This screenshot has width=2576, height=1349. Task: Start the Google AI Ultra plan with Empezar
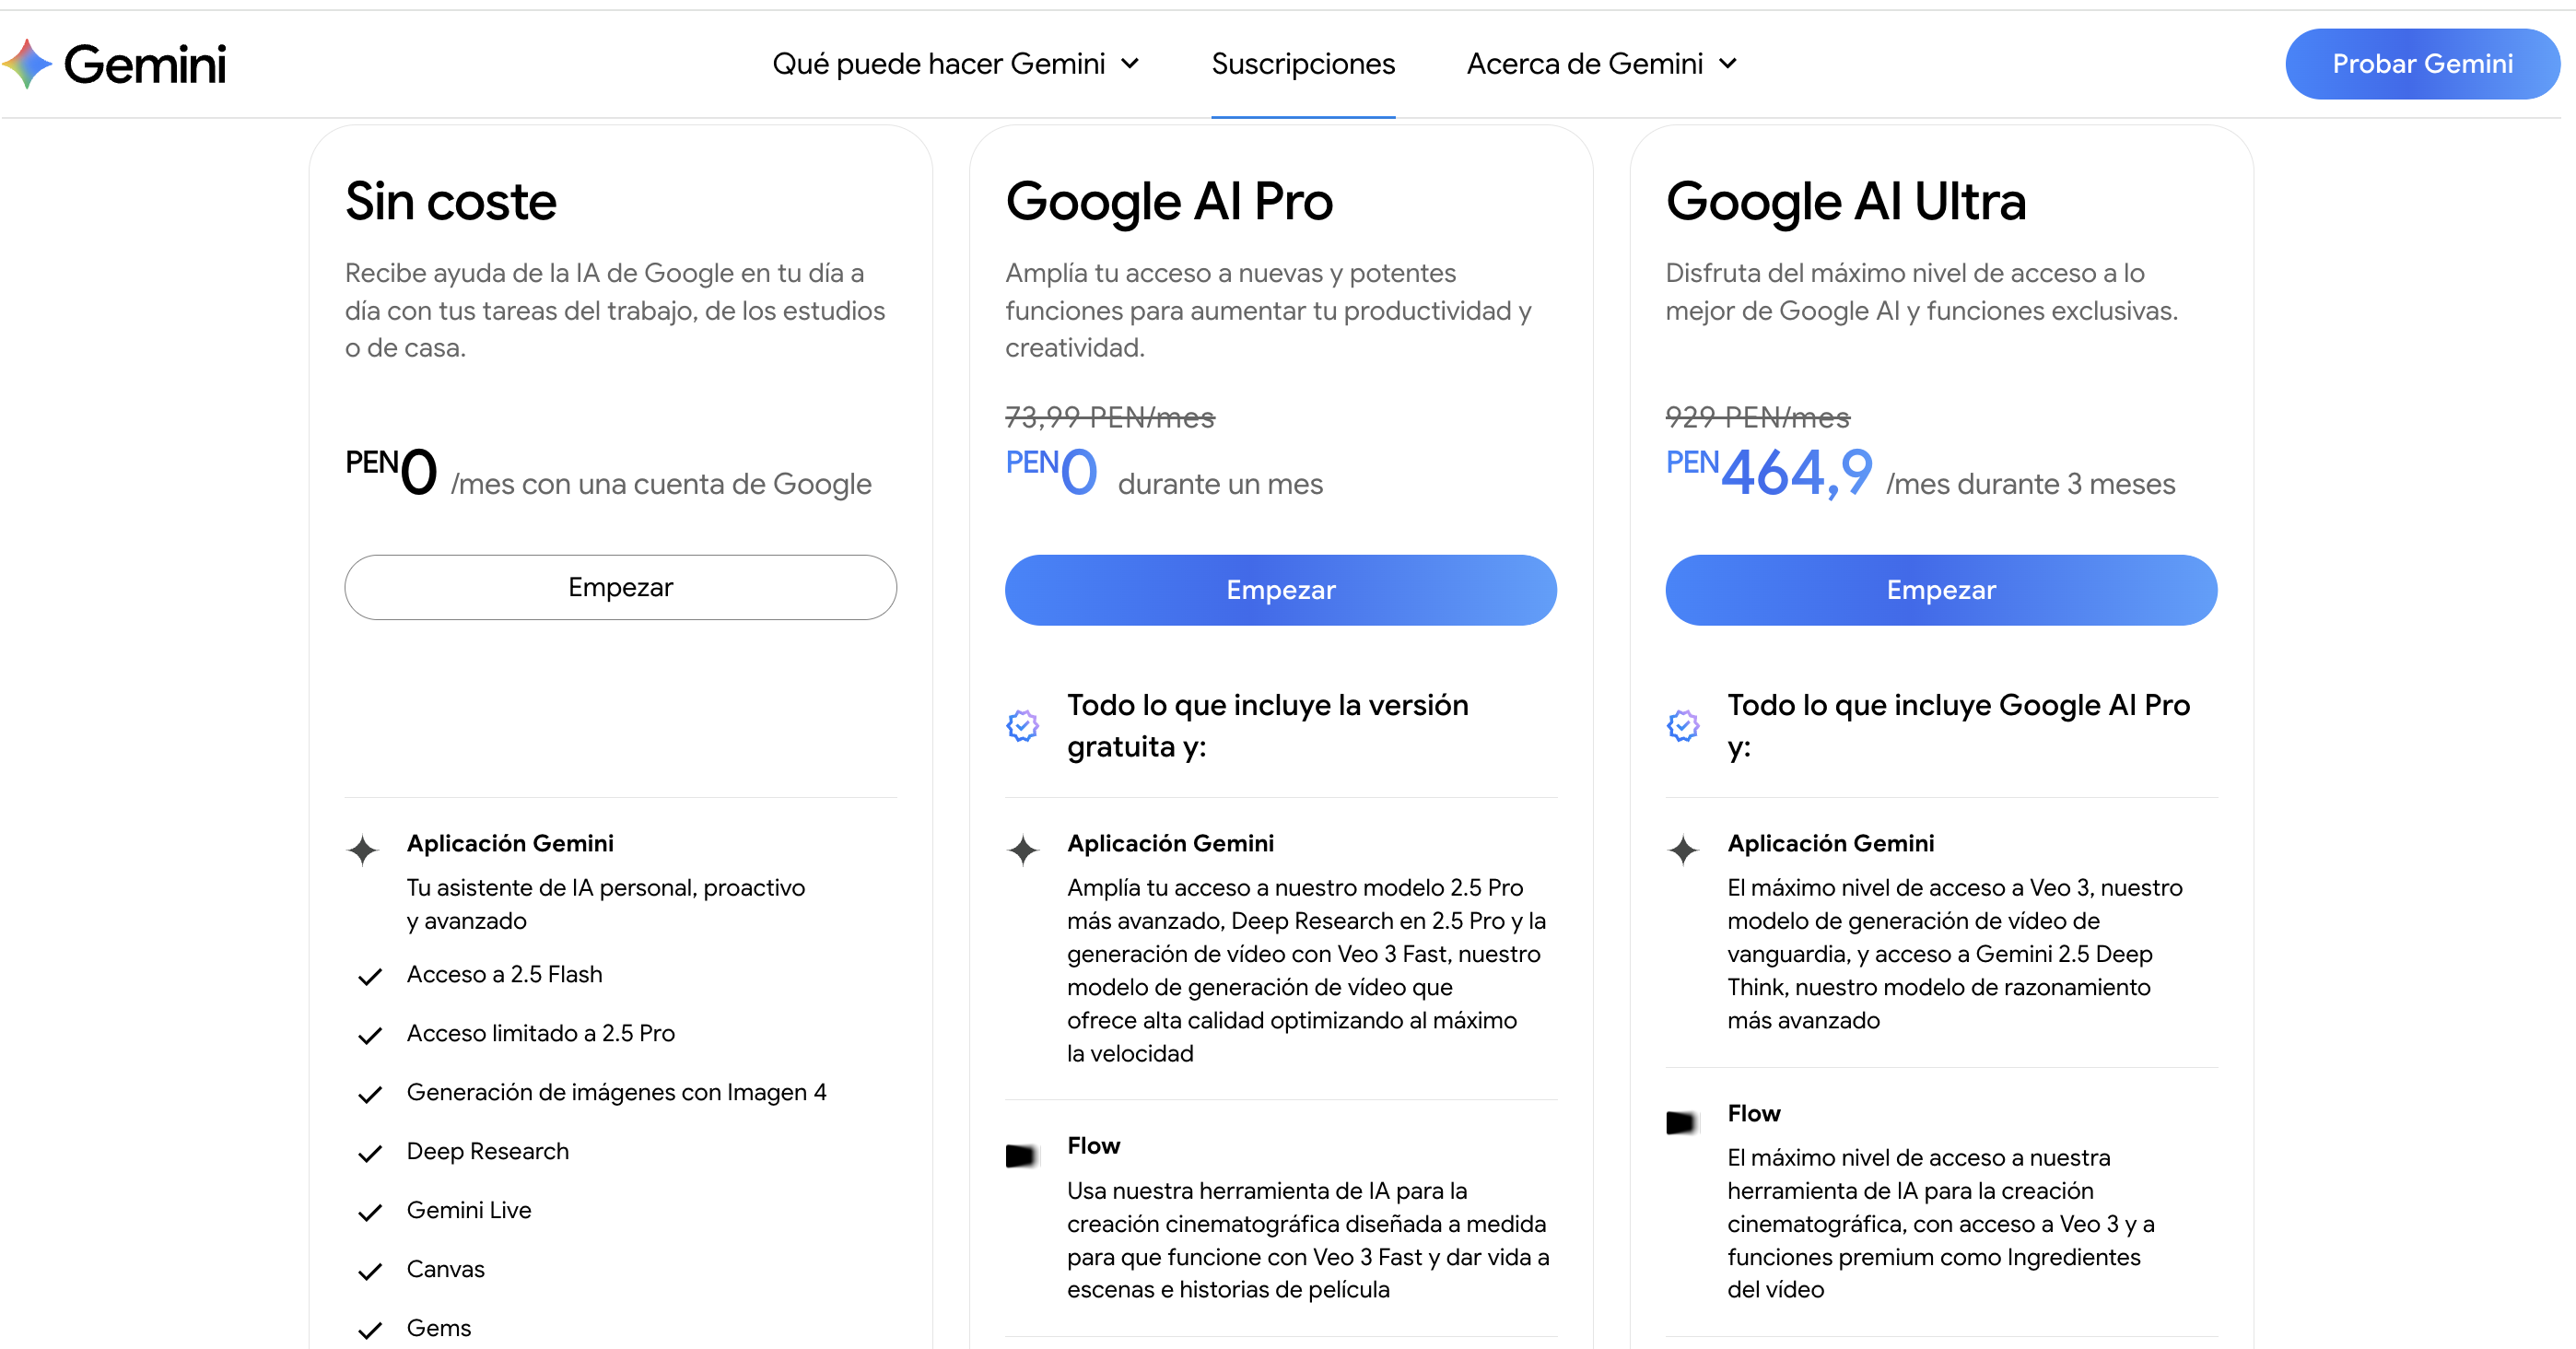pos(1940,590)
